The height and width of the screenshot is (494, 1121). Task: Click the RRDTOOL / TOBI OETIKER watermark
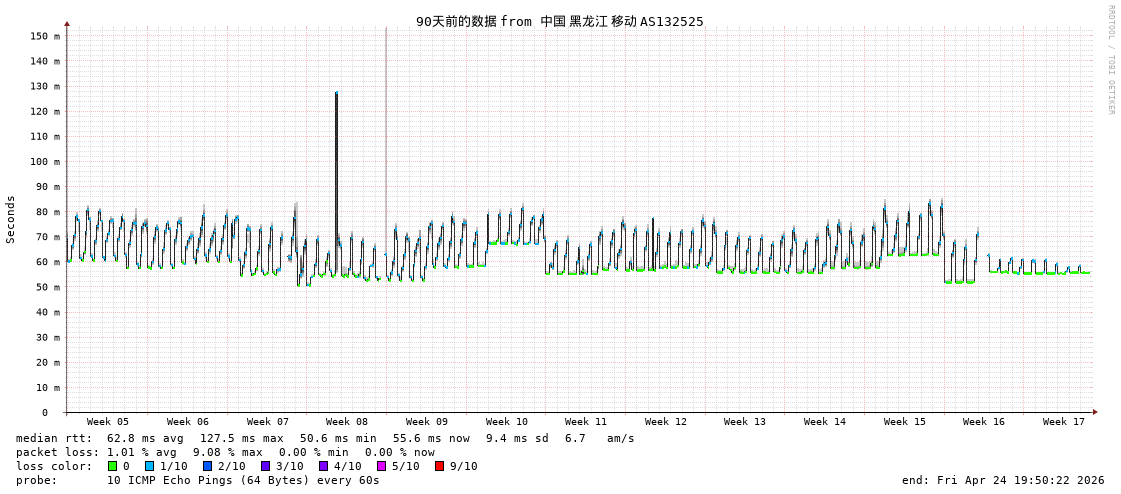click(1110, 60)
